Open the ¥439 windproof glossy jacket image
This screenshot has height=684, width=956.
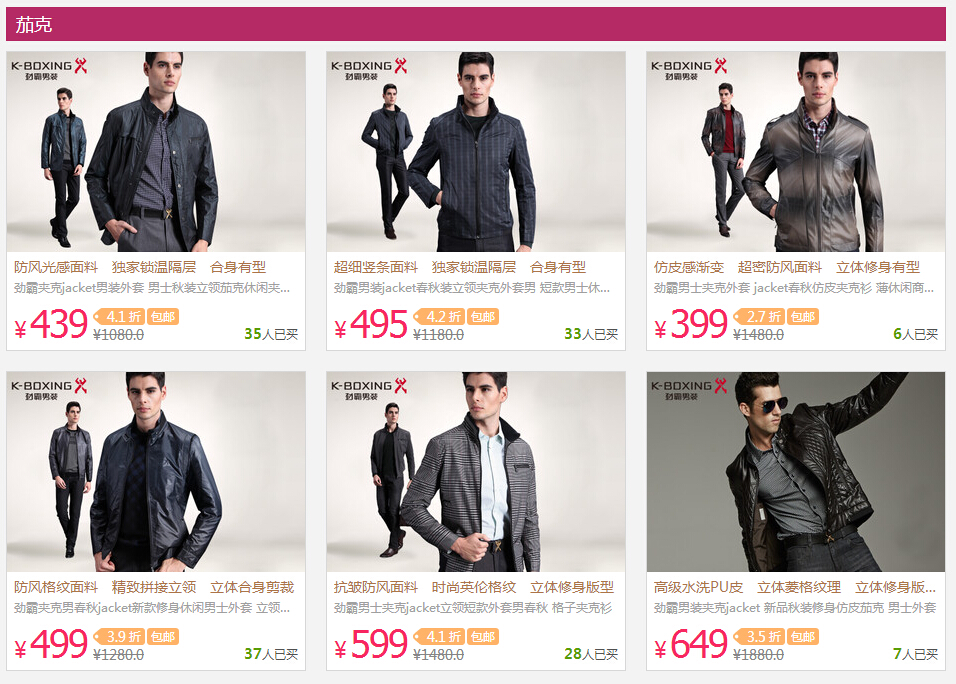[x=156, y=152]
